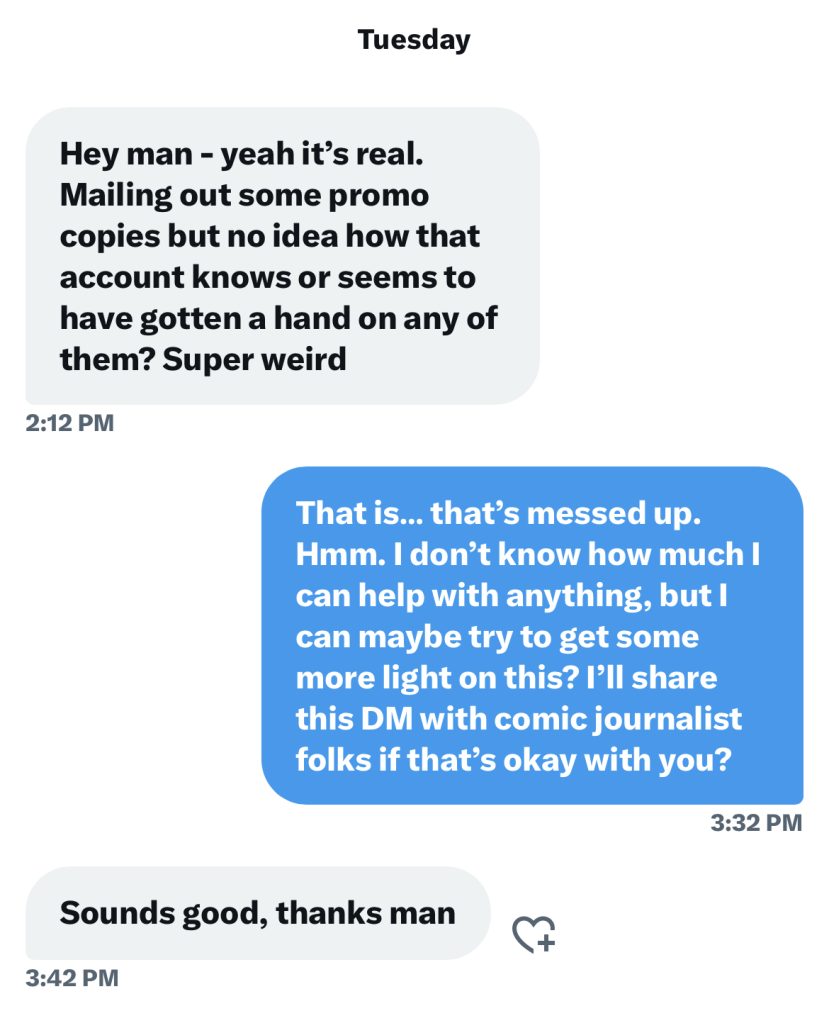Click 'account knows or seems to' line
The image size is (829, 1028).
268,277
